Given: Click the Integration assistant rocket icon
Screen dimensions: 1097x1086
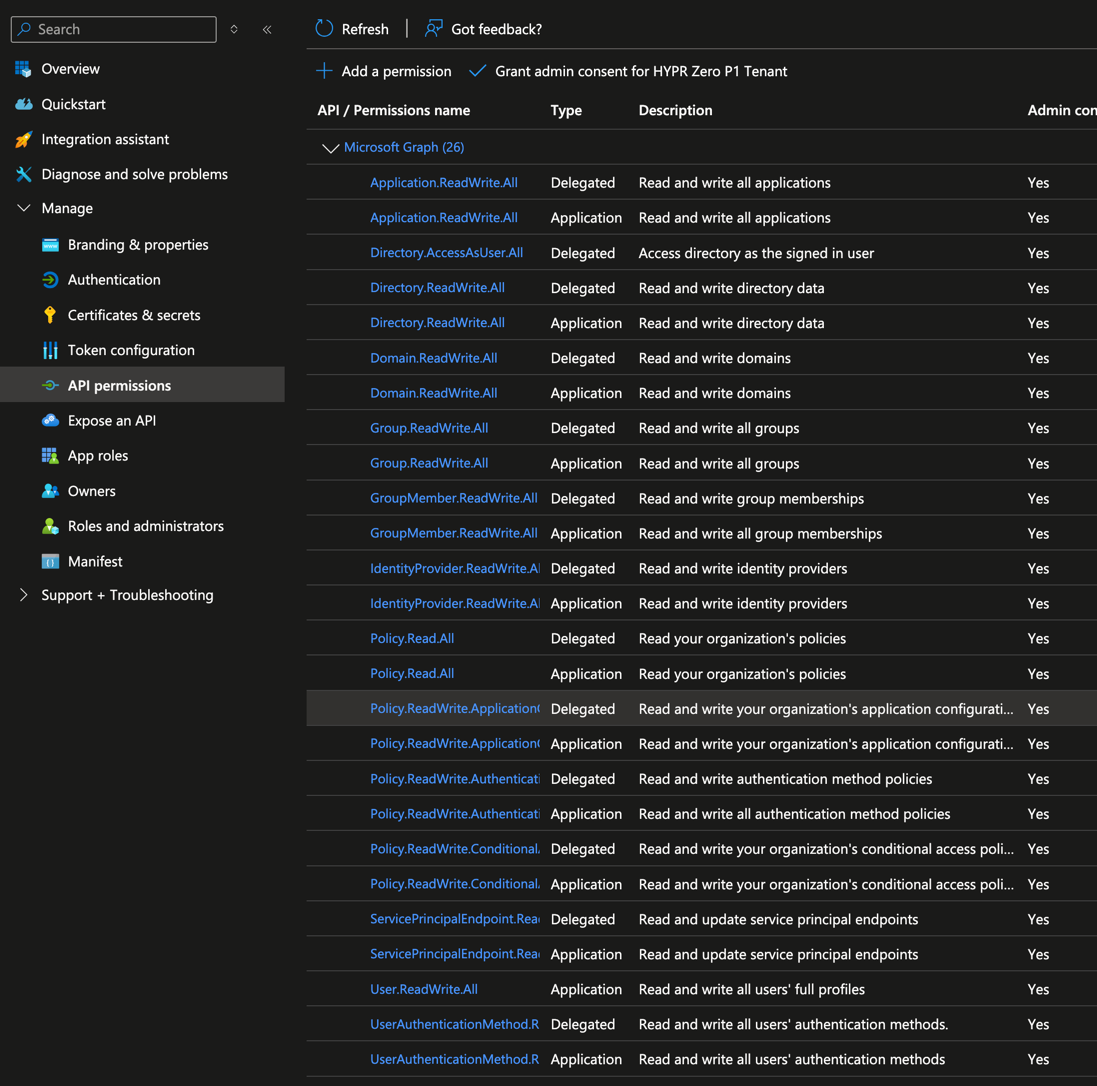Looking at the screenshot, I should (x=23, y=139).
